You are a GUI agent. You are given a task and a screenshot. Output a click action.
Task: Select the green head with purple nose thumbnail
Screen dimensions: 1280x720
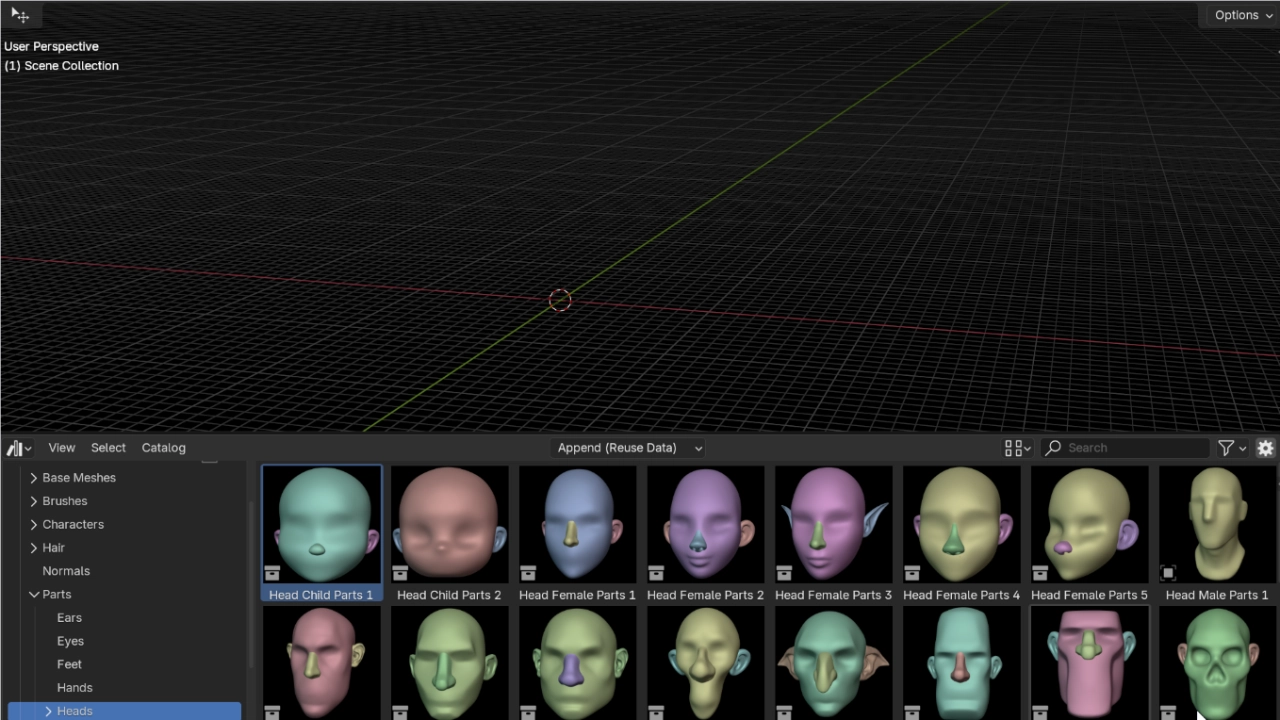577,663
